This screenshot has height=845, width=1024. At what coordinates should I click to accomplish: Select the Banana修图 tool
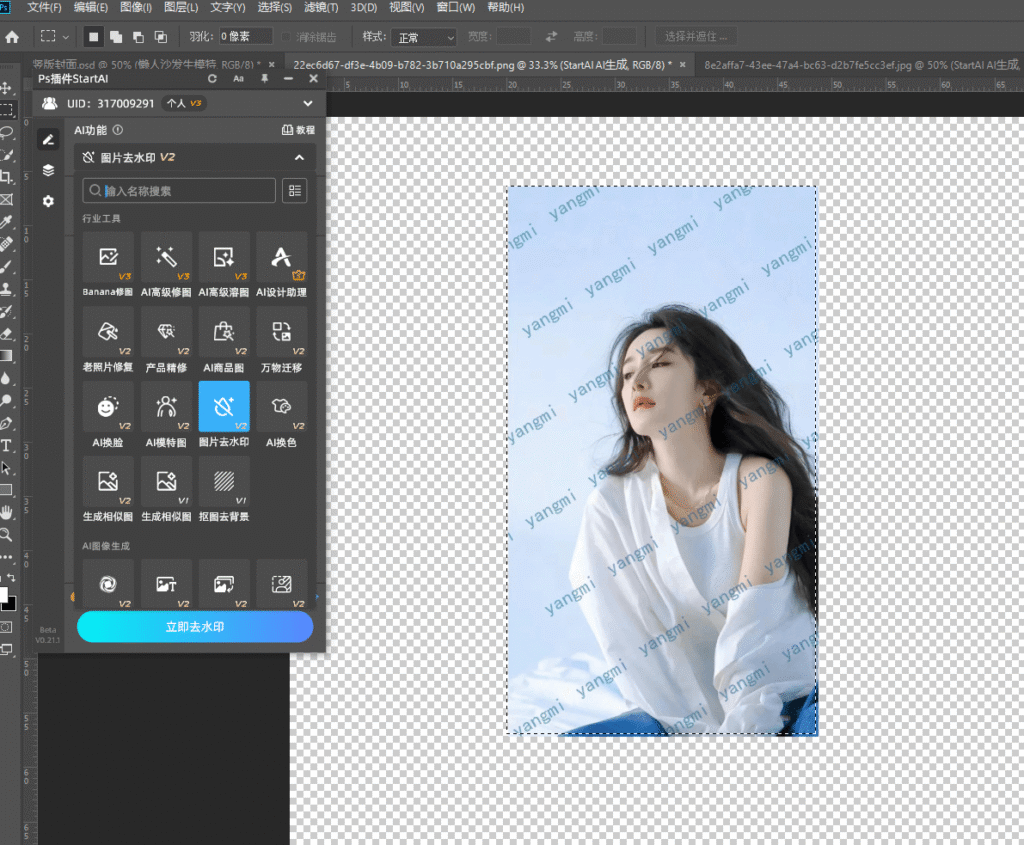point(108,258)
